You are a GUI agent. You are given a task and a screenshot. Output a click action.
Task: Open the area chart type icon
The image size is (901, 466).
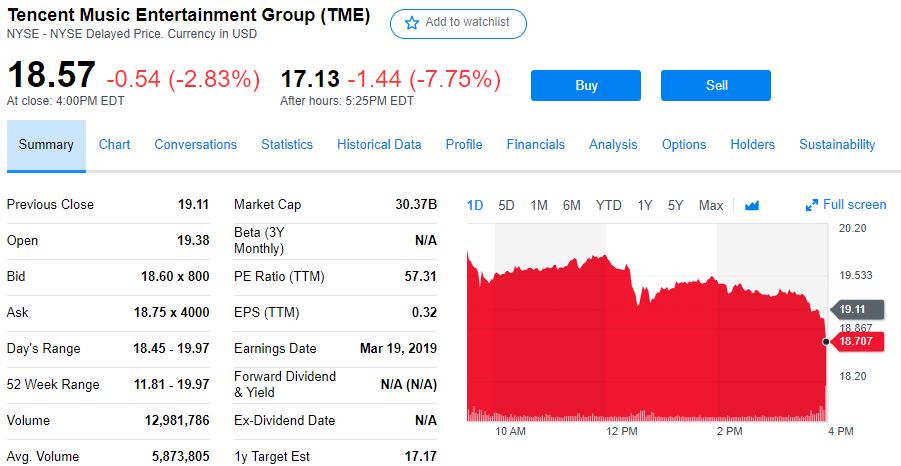752,206
